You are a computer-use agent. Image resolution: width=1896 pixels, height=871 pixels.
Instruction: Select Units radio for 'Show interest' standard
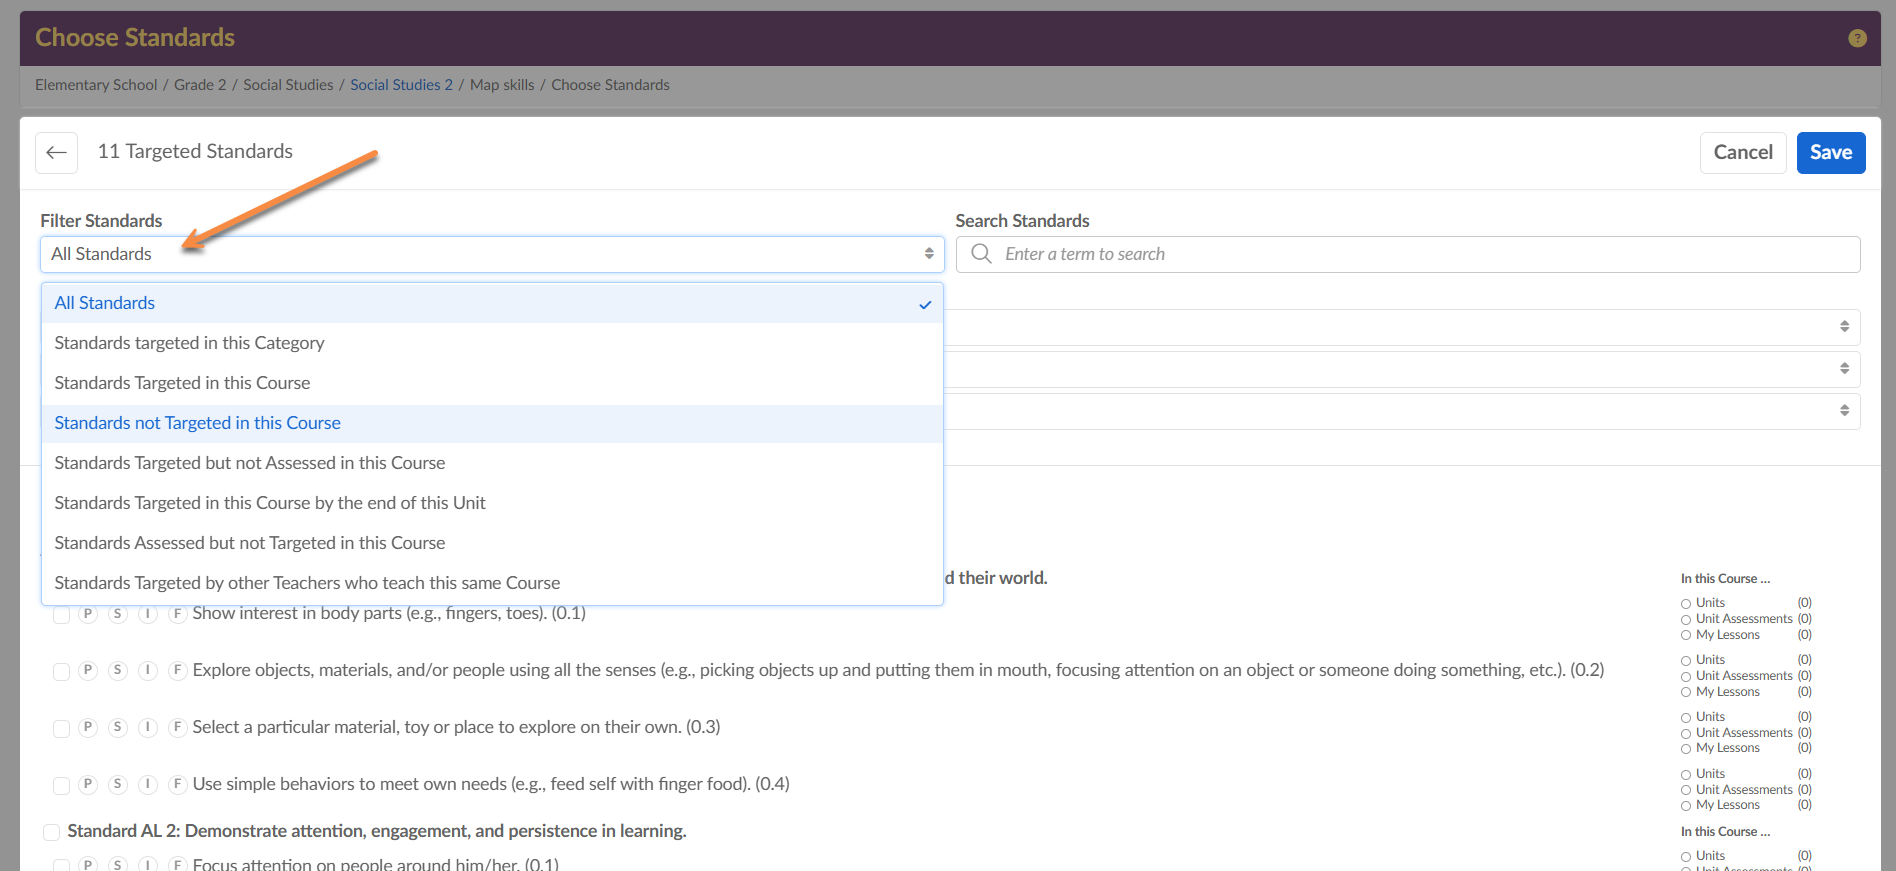click(x=1686, y=604)
